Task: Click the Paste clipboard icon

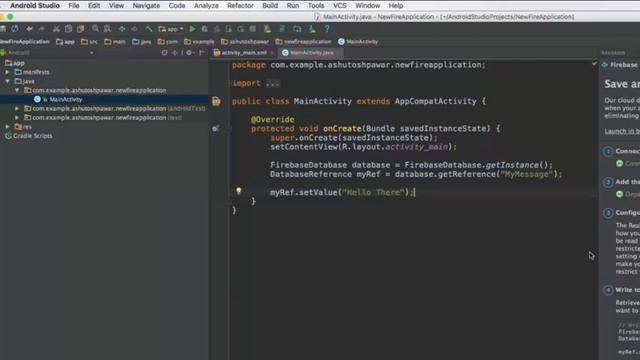Action: pos(81,29)
